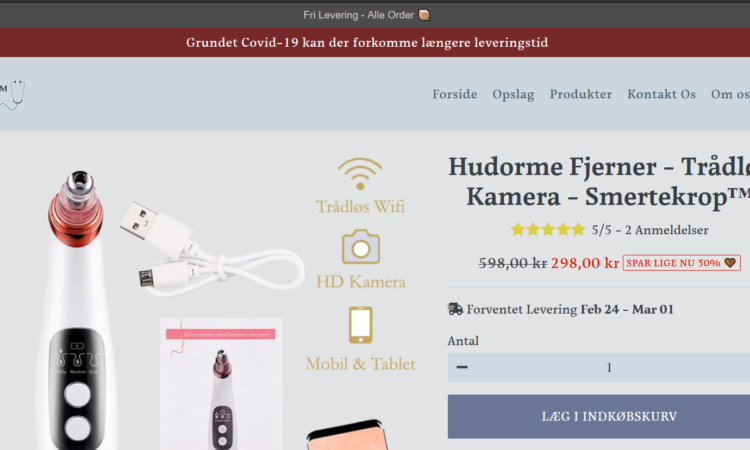Go to the Produkter page
The width and height of the screenshot is (750, 450).
581,94
